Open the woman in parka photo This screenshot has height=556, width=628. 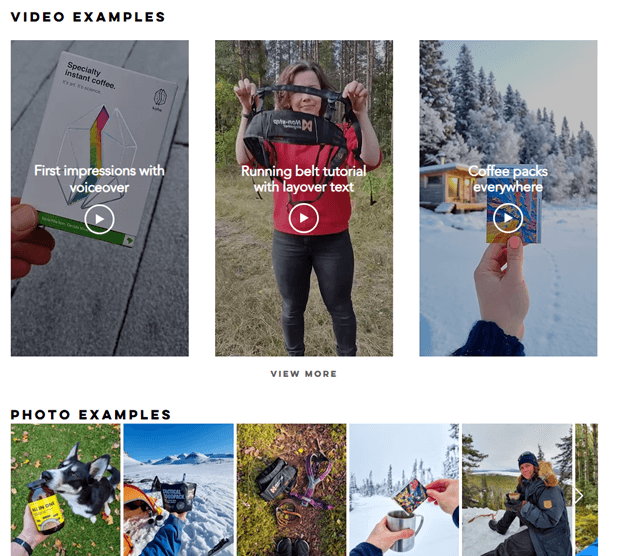[x=517, y=490]
